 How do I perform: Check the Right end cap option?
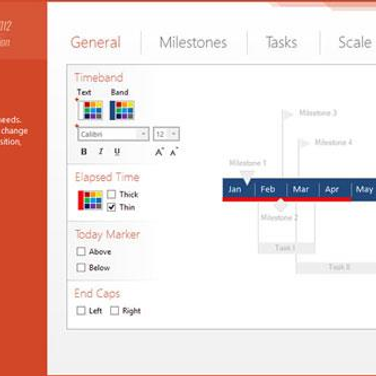[x=114, y=311]
